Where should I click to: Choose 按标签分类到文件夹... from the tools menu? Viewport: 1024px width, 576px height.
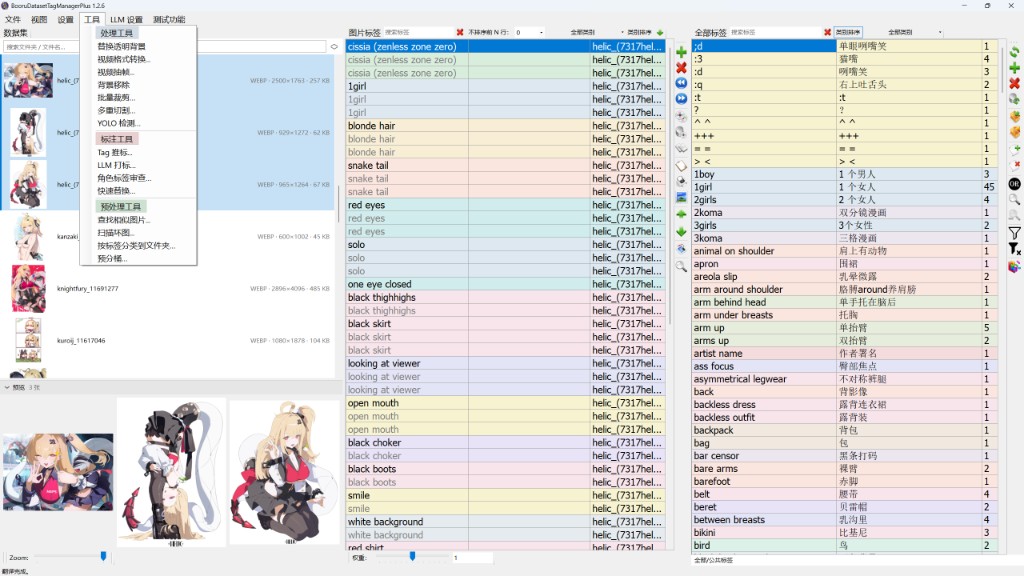click(x=136, y=246)
